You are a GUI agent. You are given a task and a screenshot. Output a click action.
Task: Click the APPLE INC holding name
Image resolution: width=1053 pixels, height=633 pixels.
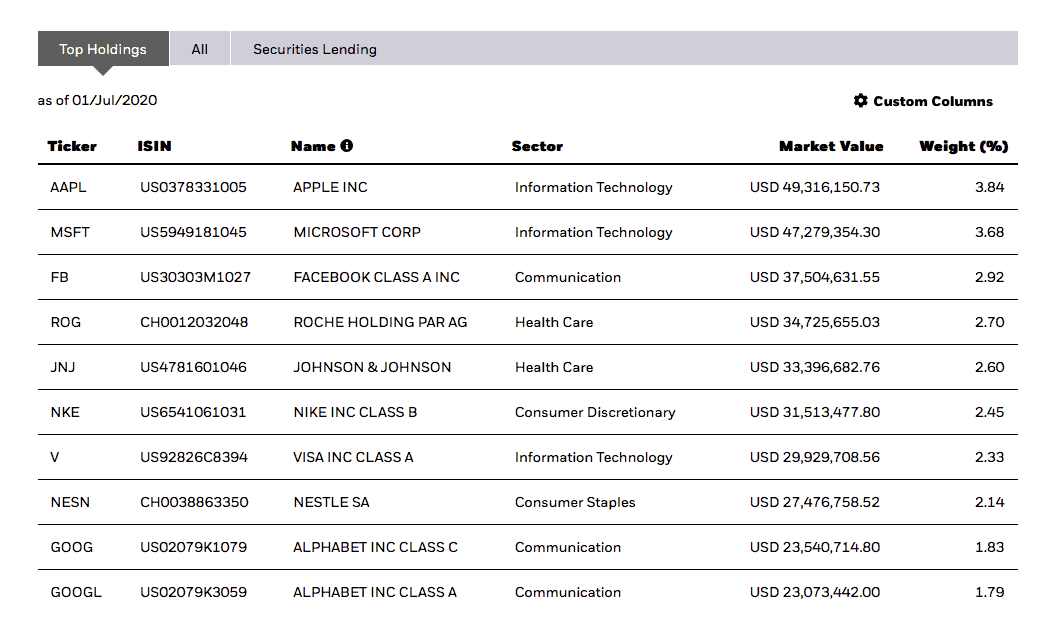330,187
